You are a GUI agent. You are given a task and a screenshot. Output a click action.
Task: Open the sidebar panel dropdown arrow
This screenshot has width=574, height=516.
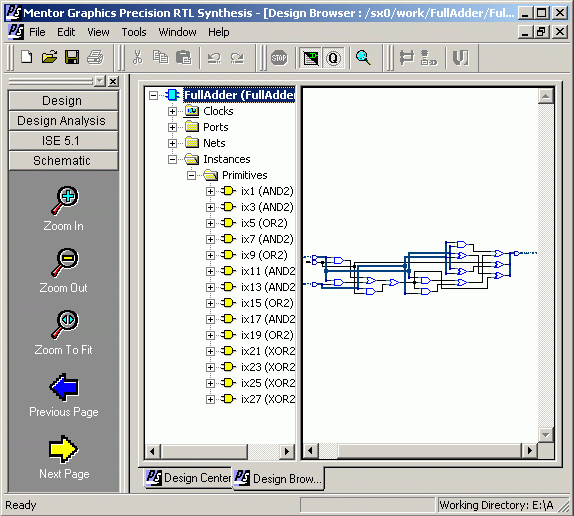coord(100,81)
